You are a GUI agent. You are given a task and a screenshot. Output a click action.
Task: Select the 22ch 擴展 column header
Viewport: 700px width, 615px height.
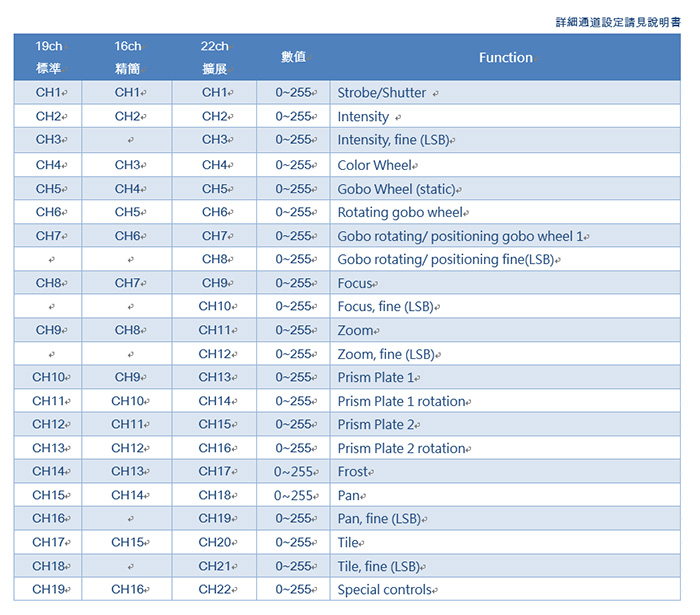tap(214, 58)
